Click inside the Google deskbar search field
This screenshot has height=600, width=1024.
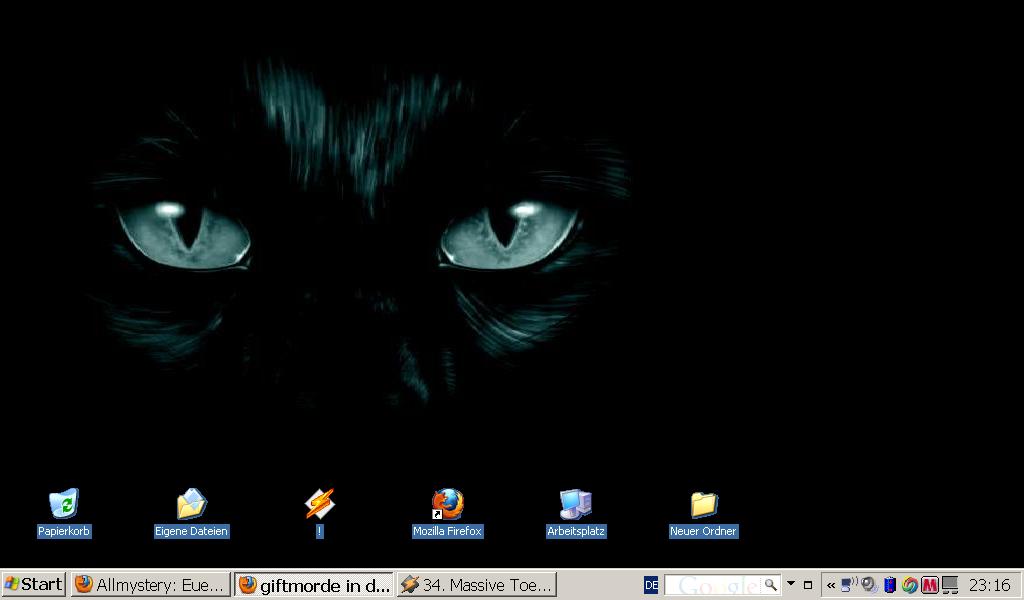pyautogui.click(x=712, y=585)
